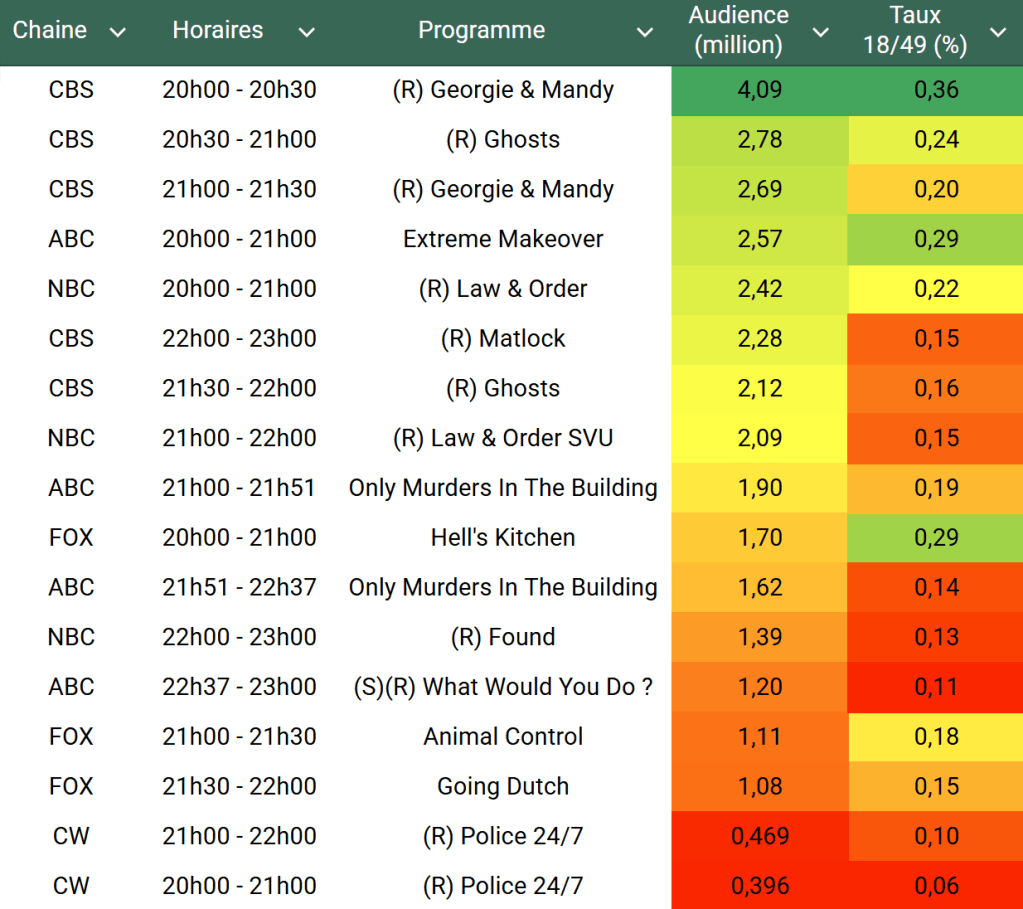Open the Taux 18/49 column dropdown
The height and width of the screenshot is (909, 1023).
click(997, 32)
